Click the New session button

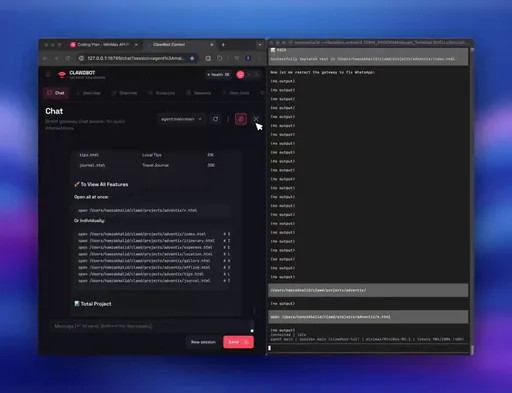coord(203,342)
